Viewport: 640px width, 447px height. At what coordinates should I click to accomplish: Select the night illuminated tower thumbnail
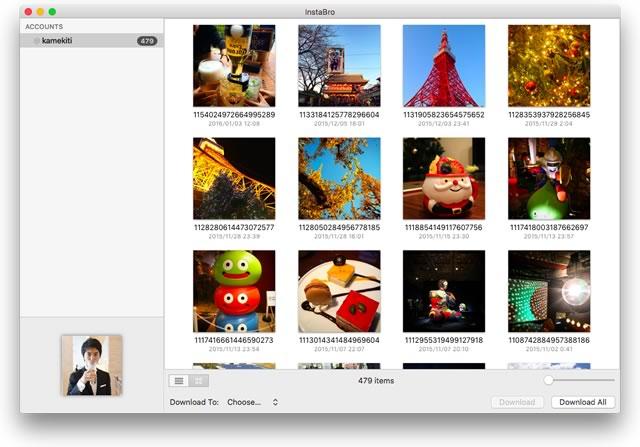[234, 178]
